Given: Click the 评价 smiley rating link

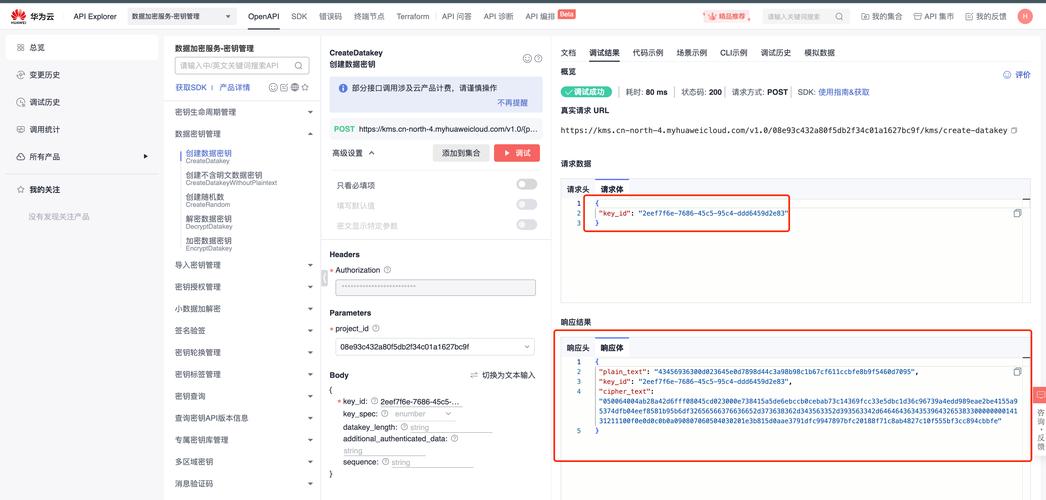Looking at the screenshot, I should pos(1017,75).
